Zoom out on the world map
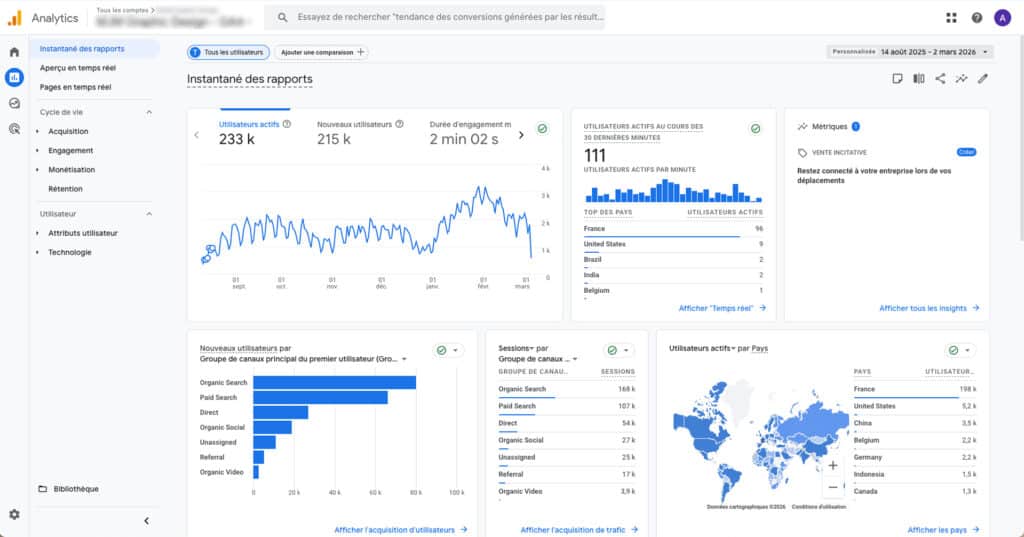Viewport: 1024px width, 537px height. [833, 487]
